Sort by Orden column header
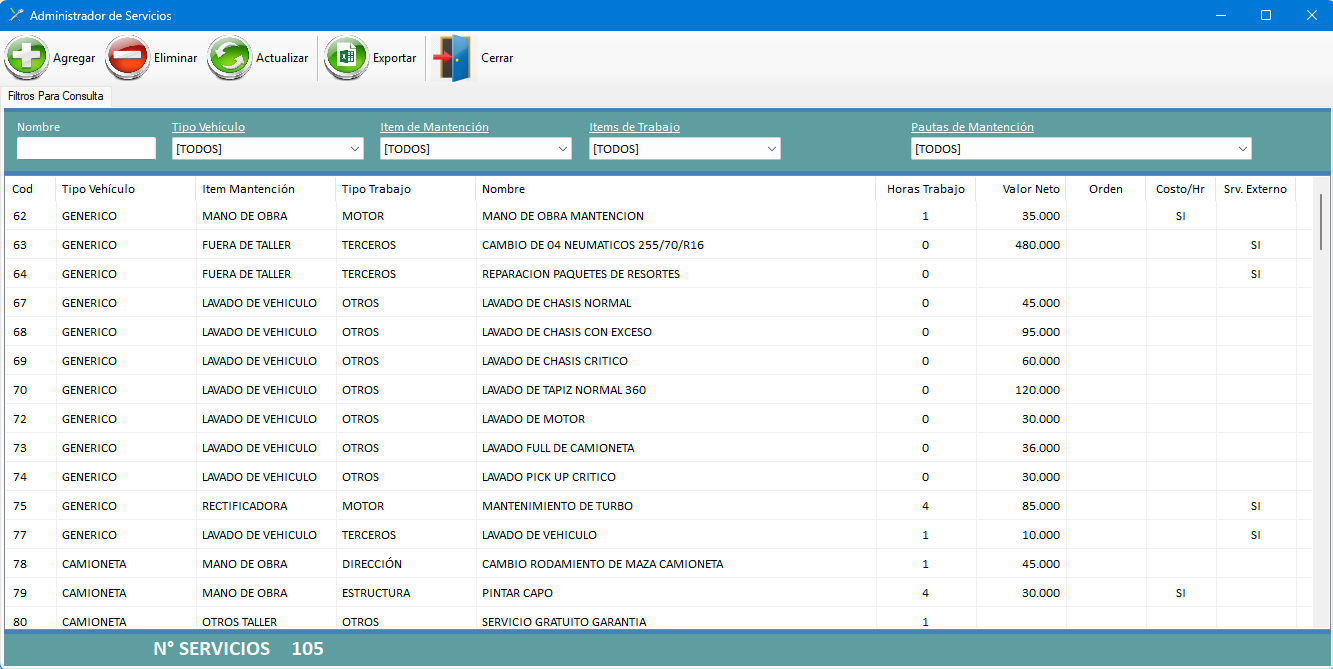1333x669 pixels. pos(1106,189)
